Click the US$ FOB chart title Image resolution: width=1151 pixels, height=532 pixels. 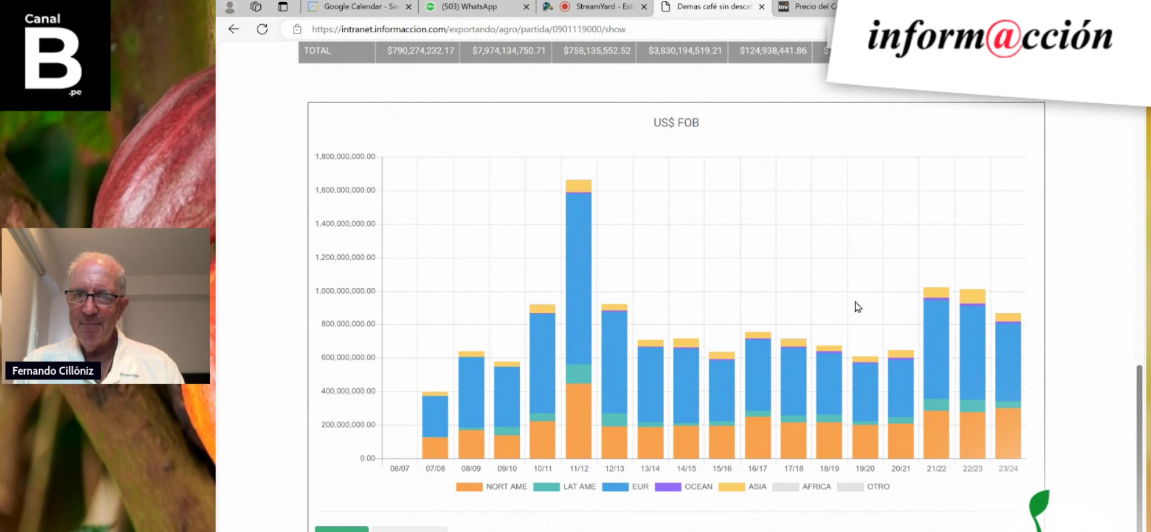tap(676, 123)
